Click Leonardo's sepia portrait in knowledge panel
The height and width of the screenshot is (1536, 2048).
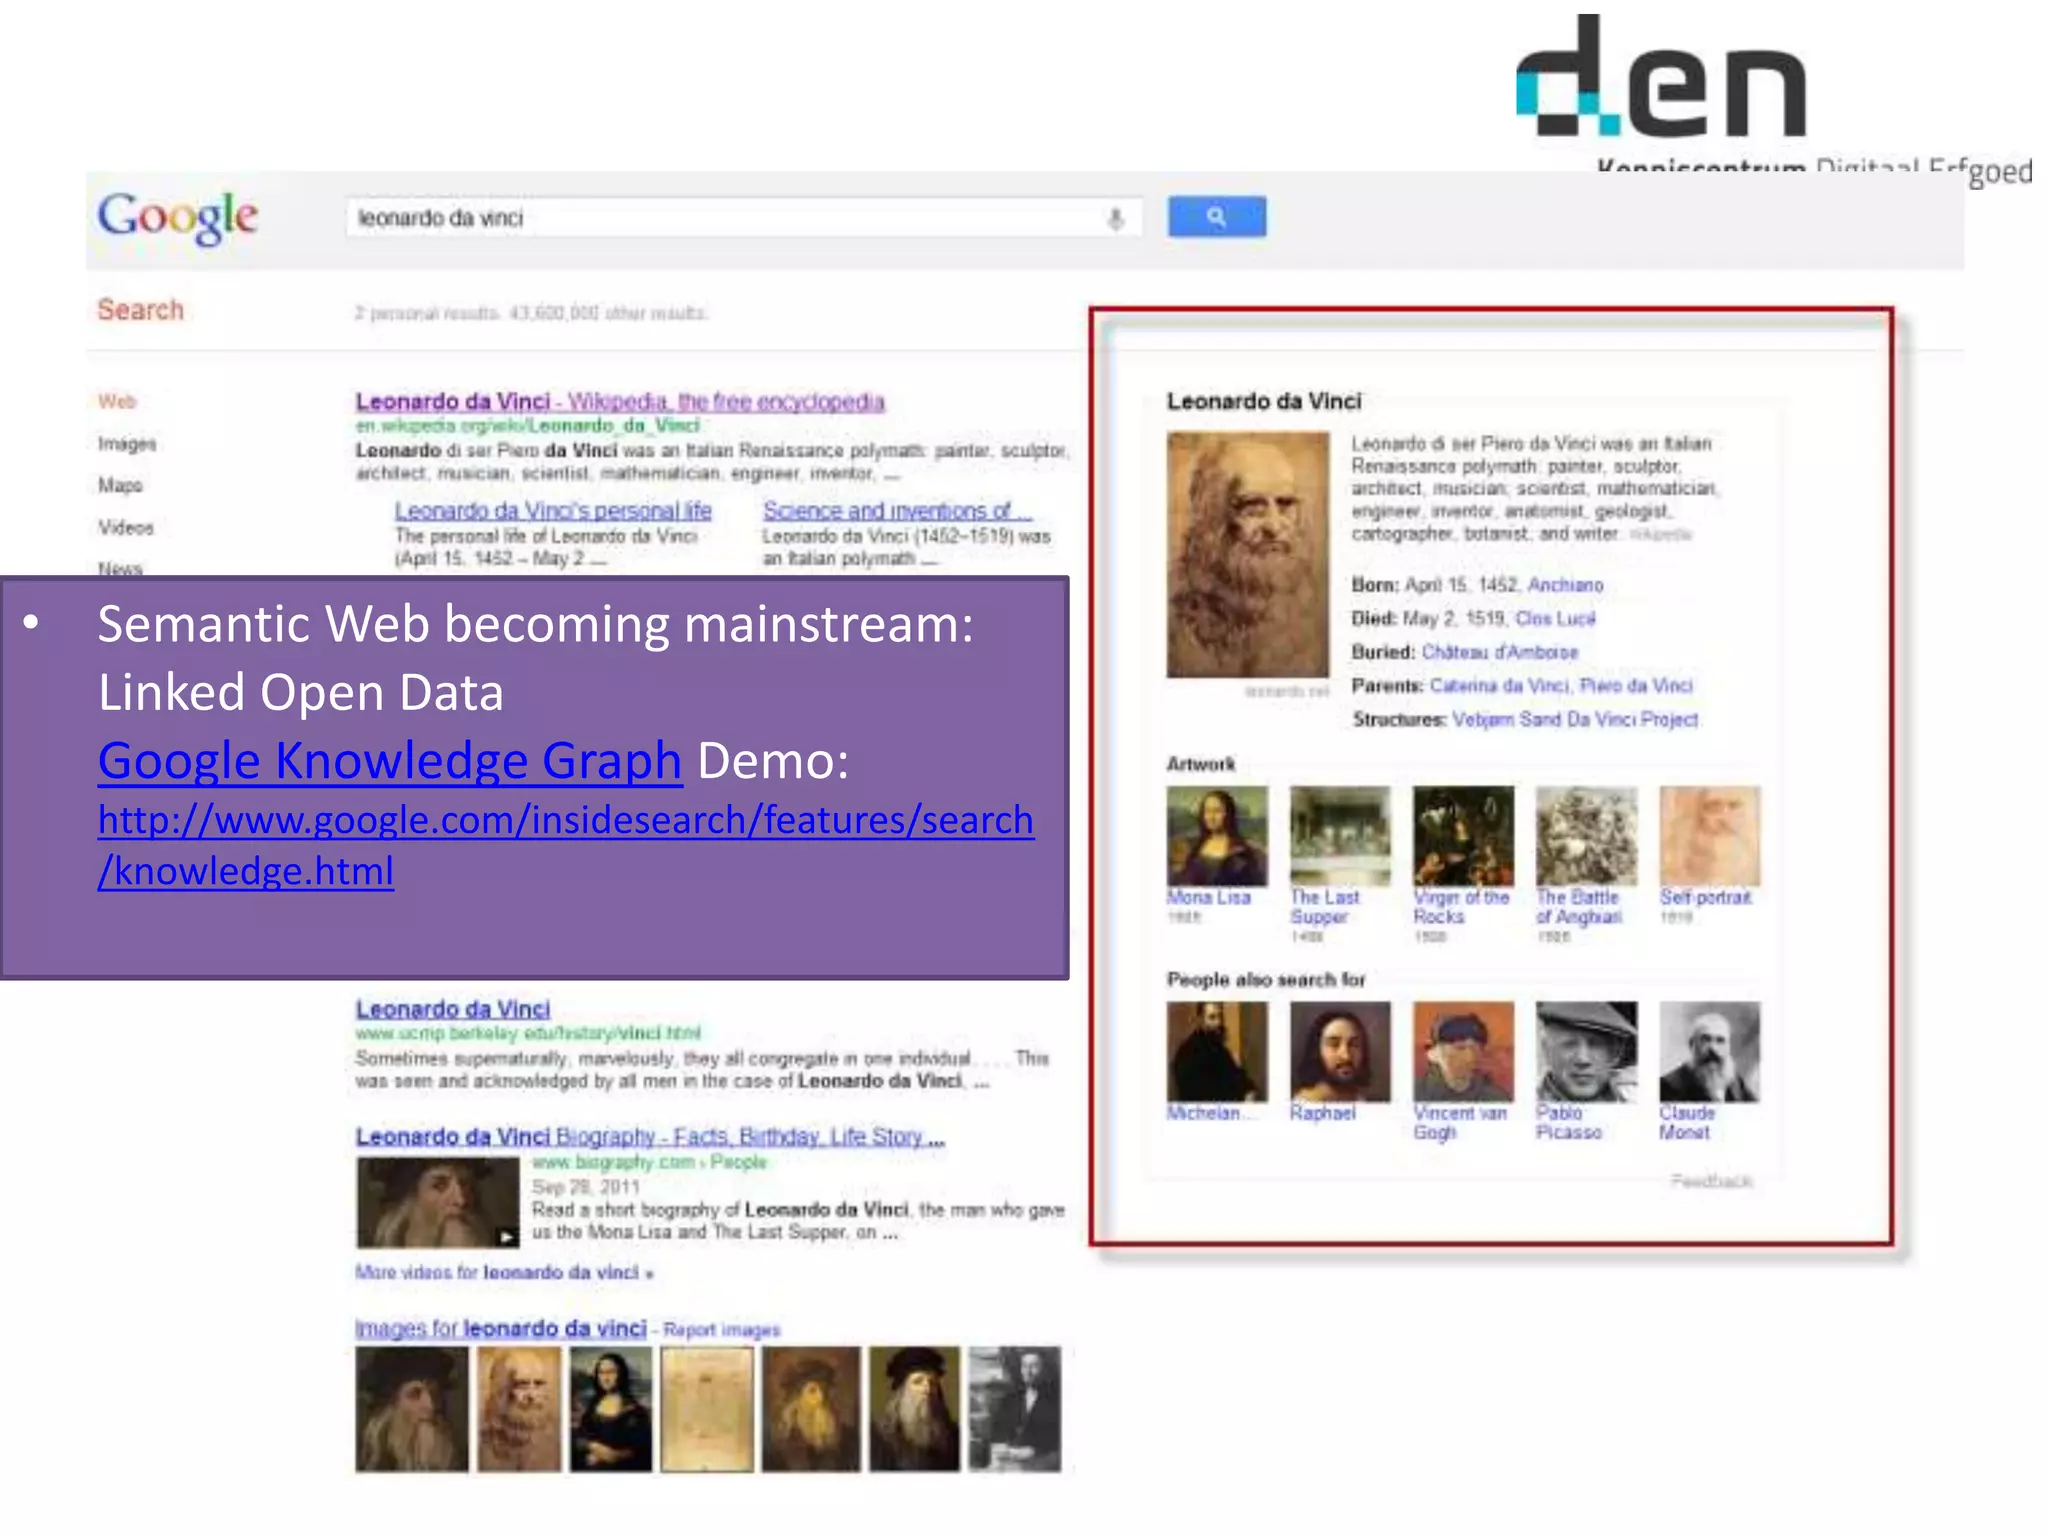click(x=1248, y=555)
